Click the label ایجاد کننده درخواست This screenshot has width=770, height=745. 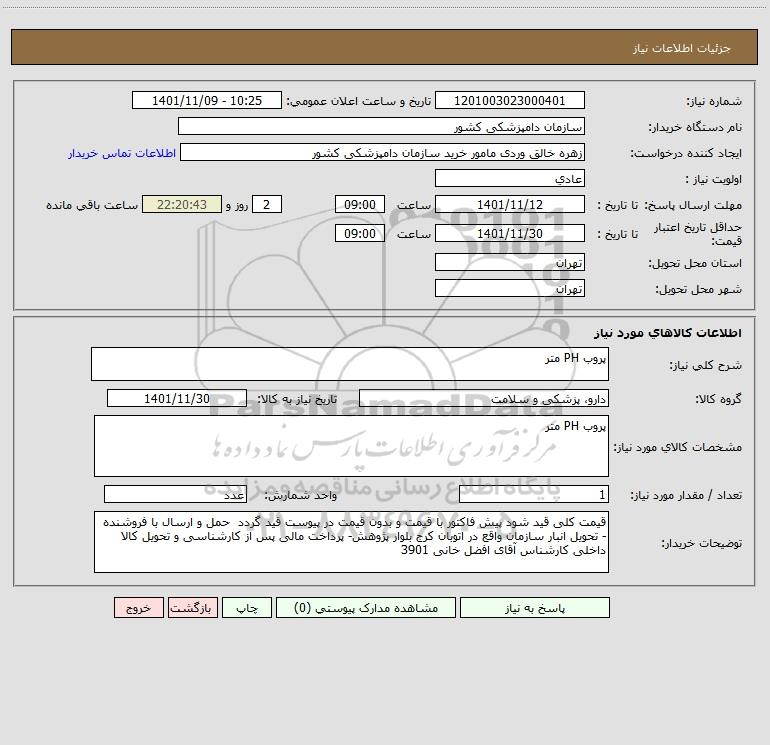tap(686, 154)
